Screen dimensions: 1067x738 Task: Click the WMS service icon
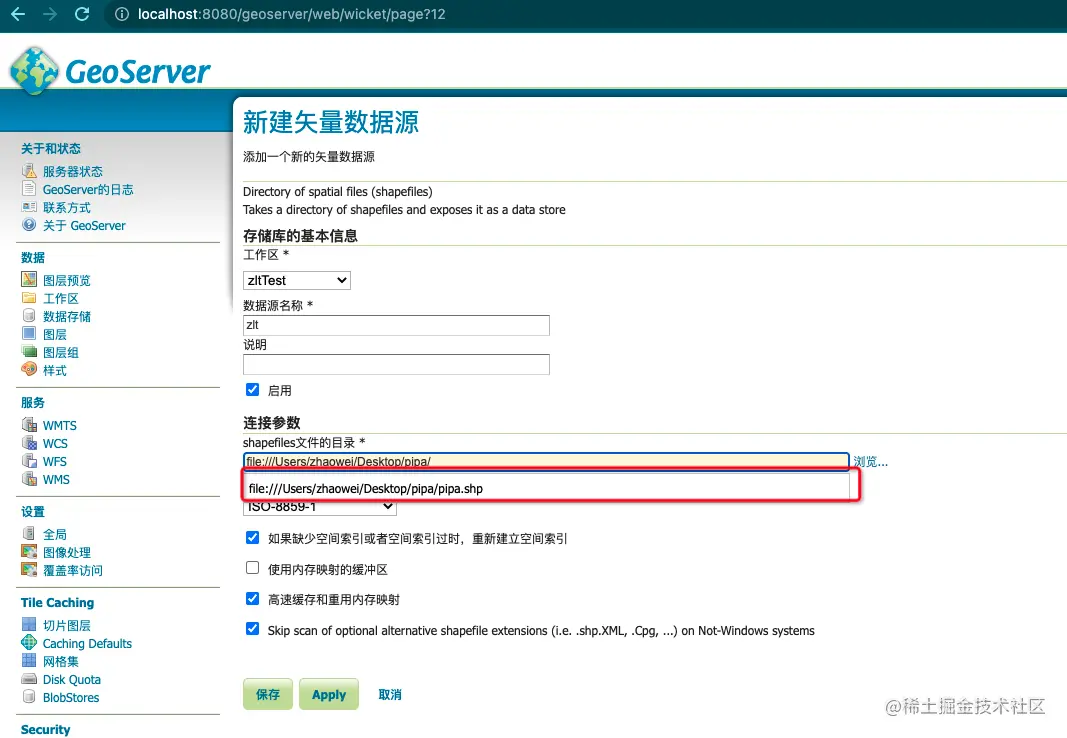tap(29, 478)
